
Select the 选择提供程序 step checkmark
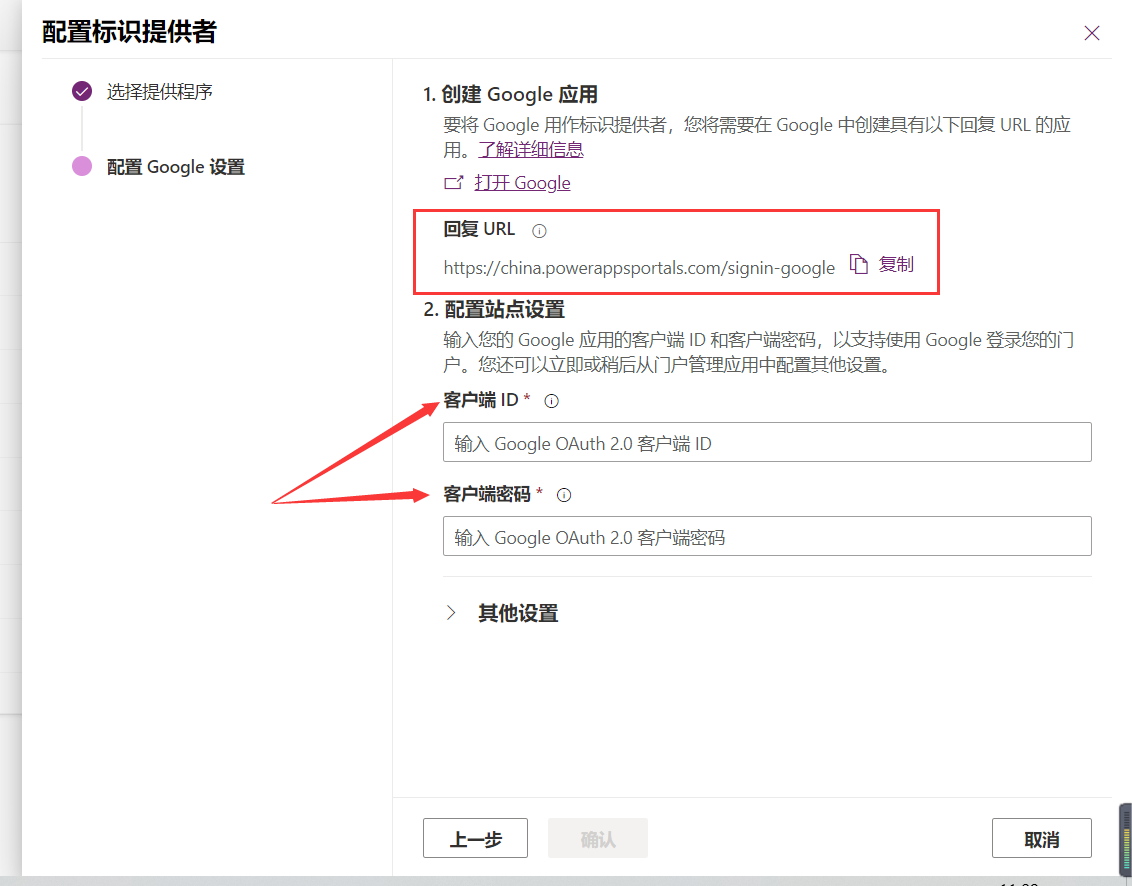point(82,91)
